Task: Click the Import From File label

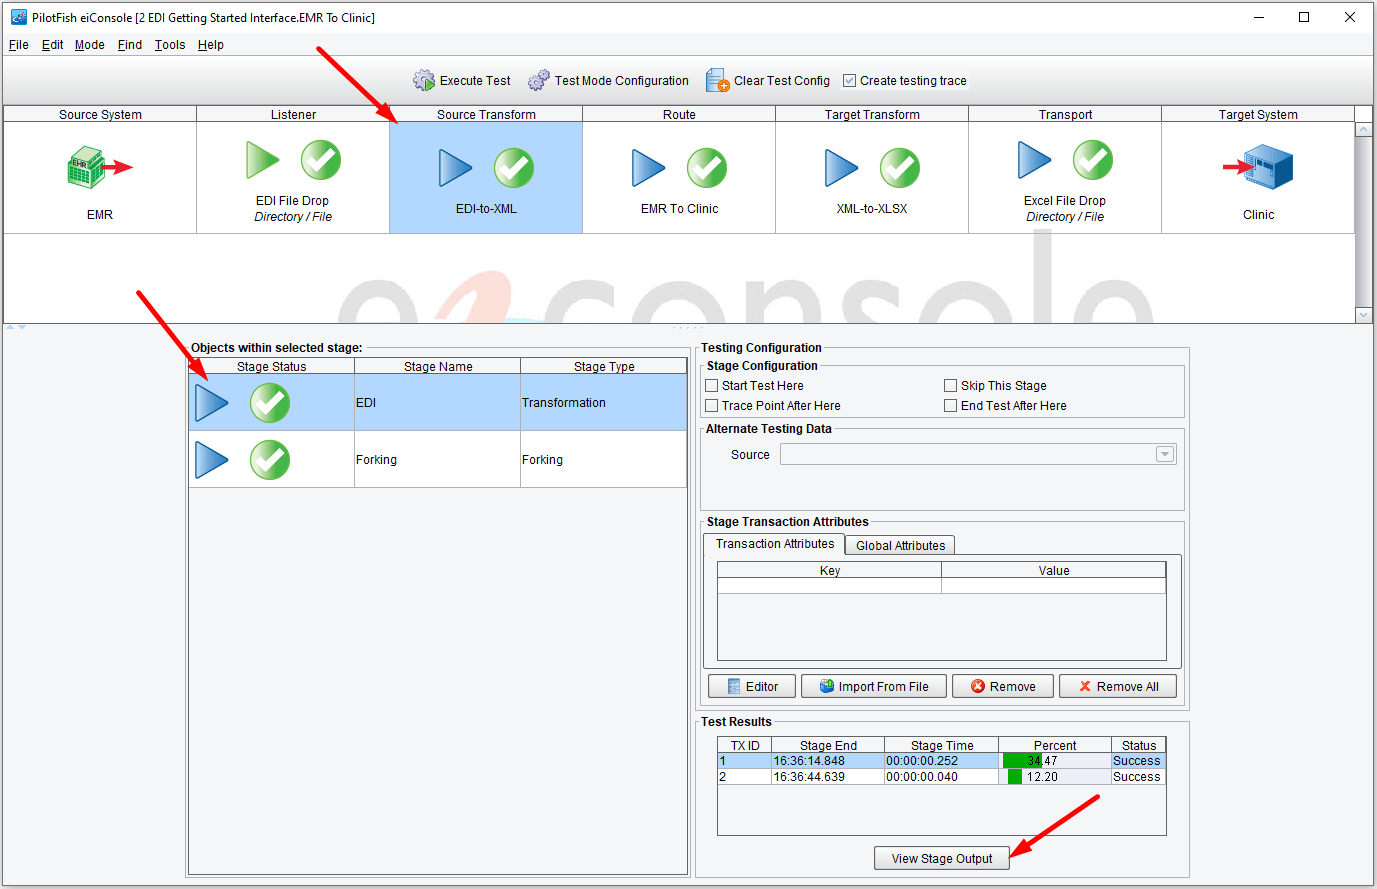Action: pyautogui.click(x=884, y=687)
